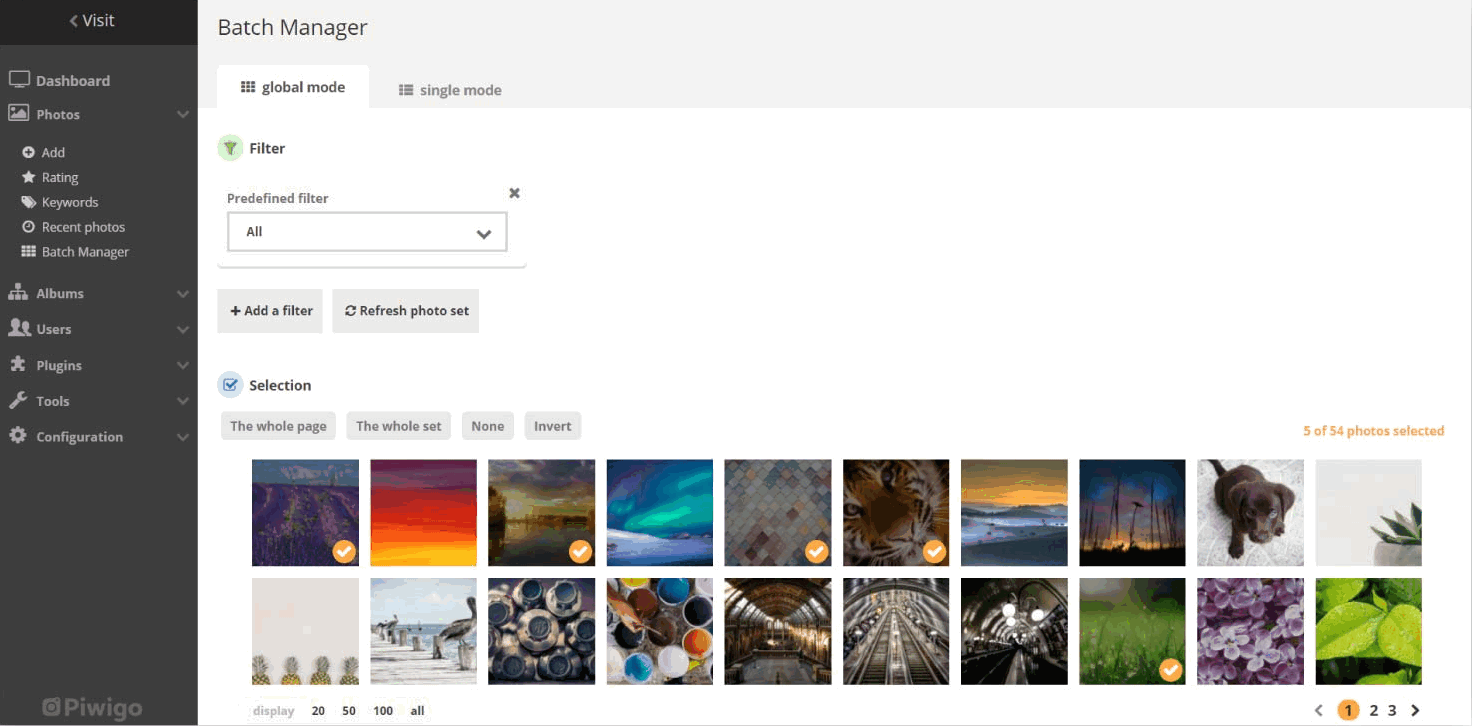The image size is (1472, 726).
Task: Select the escalator tunnel photo
Action: pos(896,631)
